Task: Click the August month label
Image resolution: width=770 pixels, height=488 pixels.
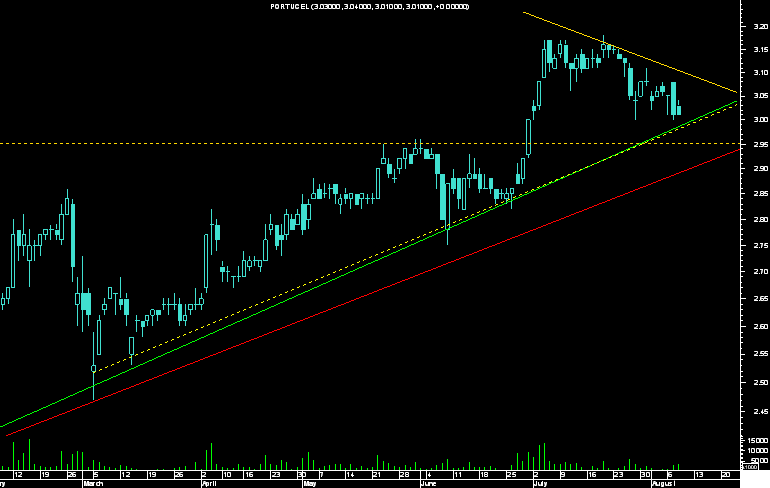Action: [664, 484]
